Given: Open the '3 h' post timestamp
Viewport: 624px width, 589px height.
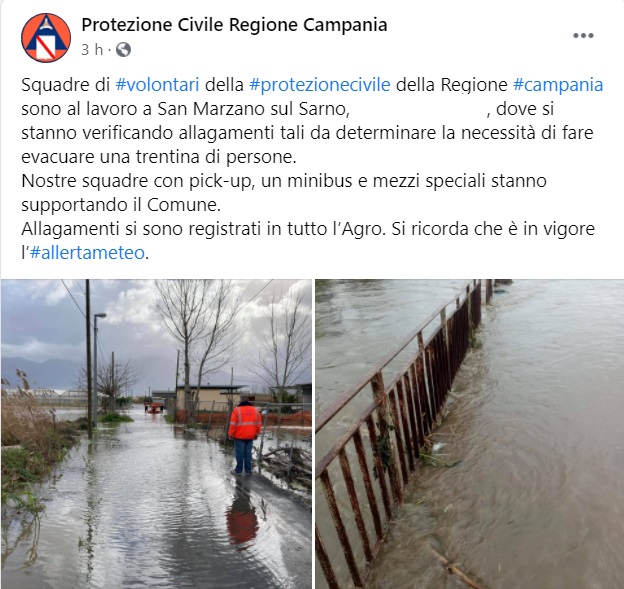Looking at the screenshot, I should [x=92, y=50].
